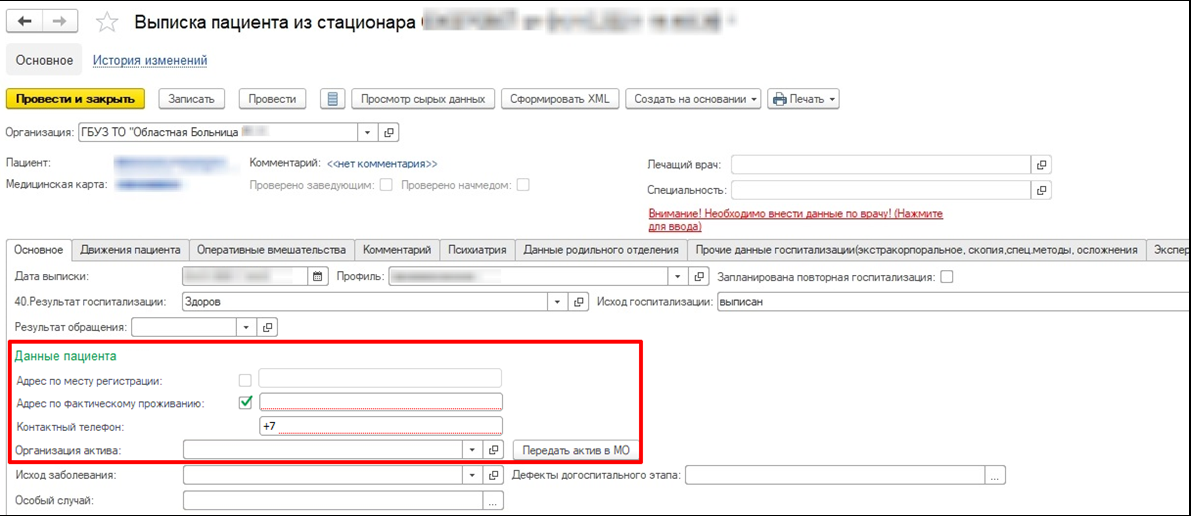The height and width of the screenshot is (516, 1191).
Task: Open Специальность selection form icon
Action: [x=1041, y=190]
